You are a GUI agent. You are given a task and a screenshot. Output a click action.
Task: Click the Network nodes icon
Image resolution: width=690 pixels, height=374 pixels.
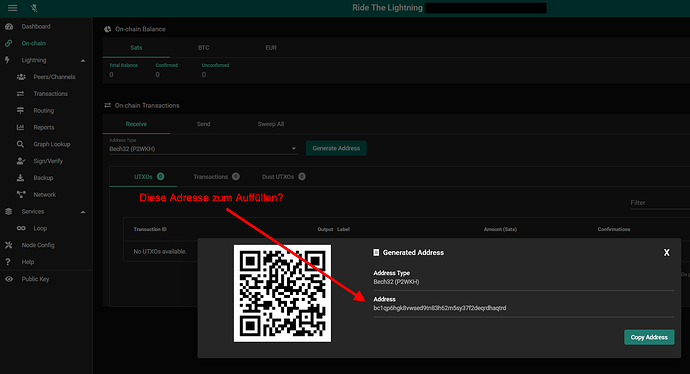point(21,194)
